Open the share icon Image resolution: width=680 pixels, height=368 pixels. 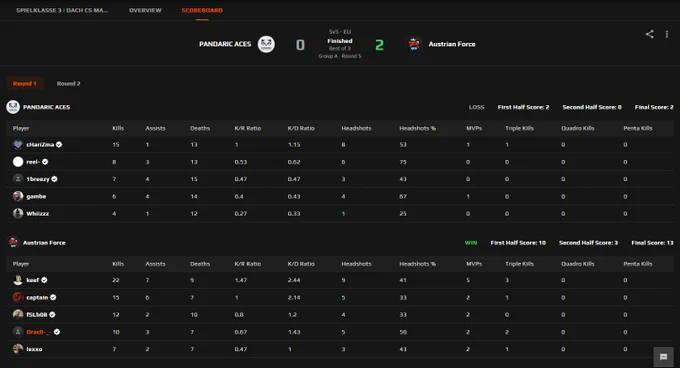pos(649,34)
